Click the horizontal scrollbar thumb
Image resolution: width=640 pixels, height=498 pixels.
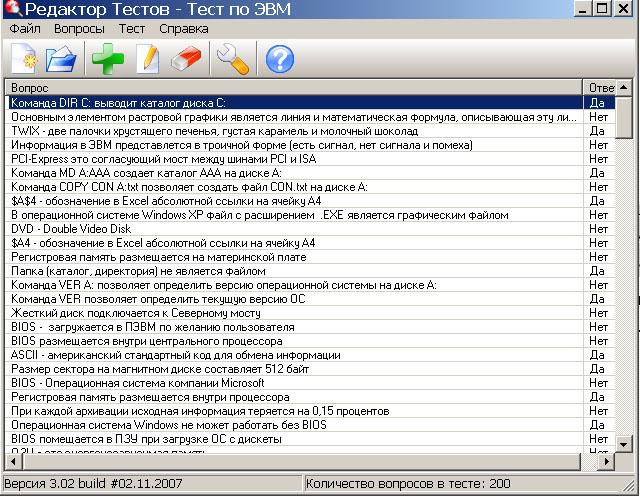pos(301,462)
